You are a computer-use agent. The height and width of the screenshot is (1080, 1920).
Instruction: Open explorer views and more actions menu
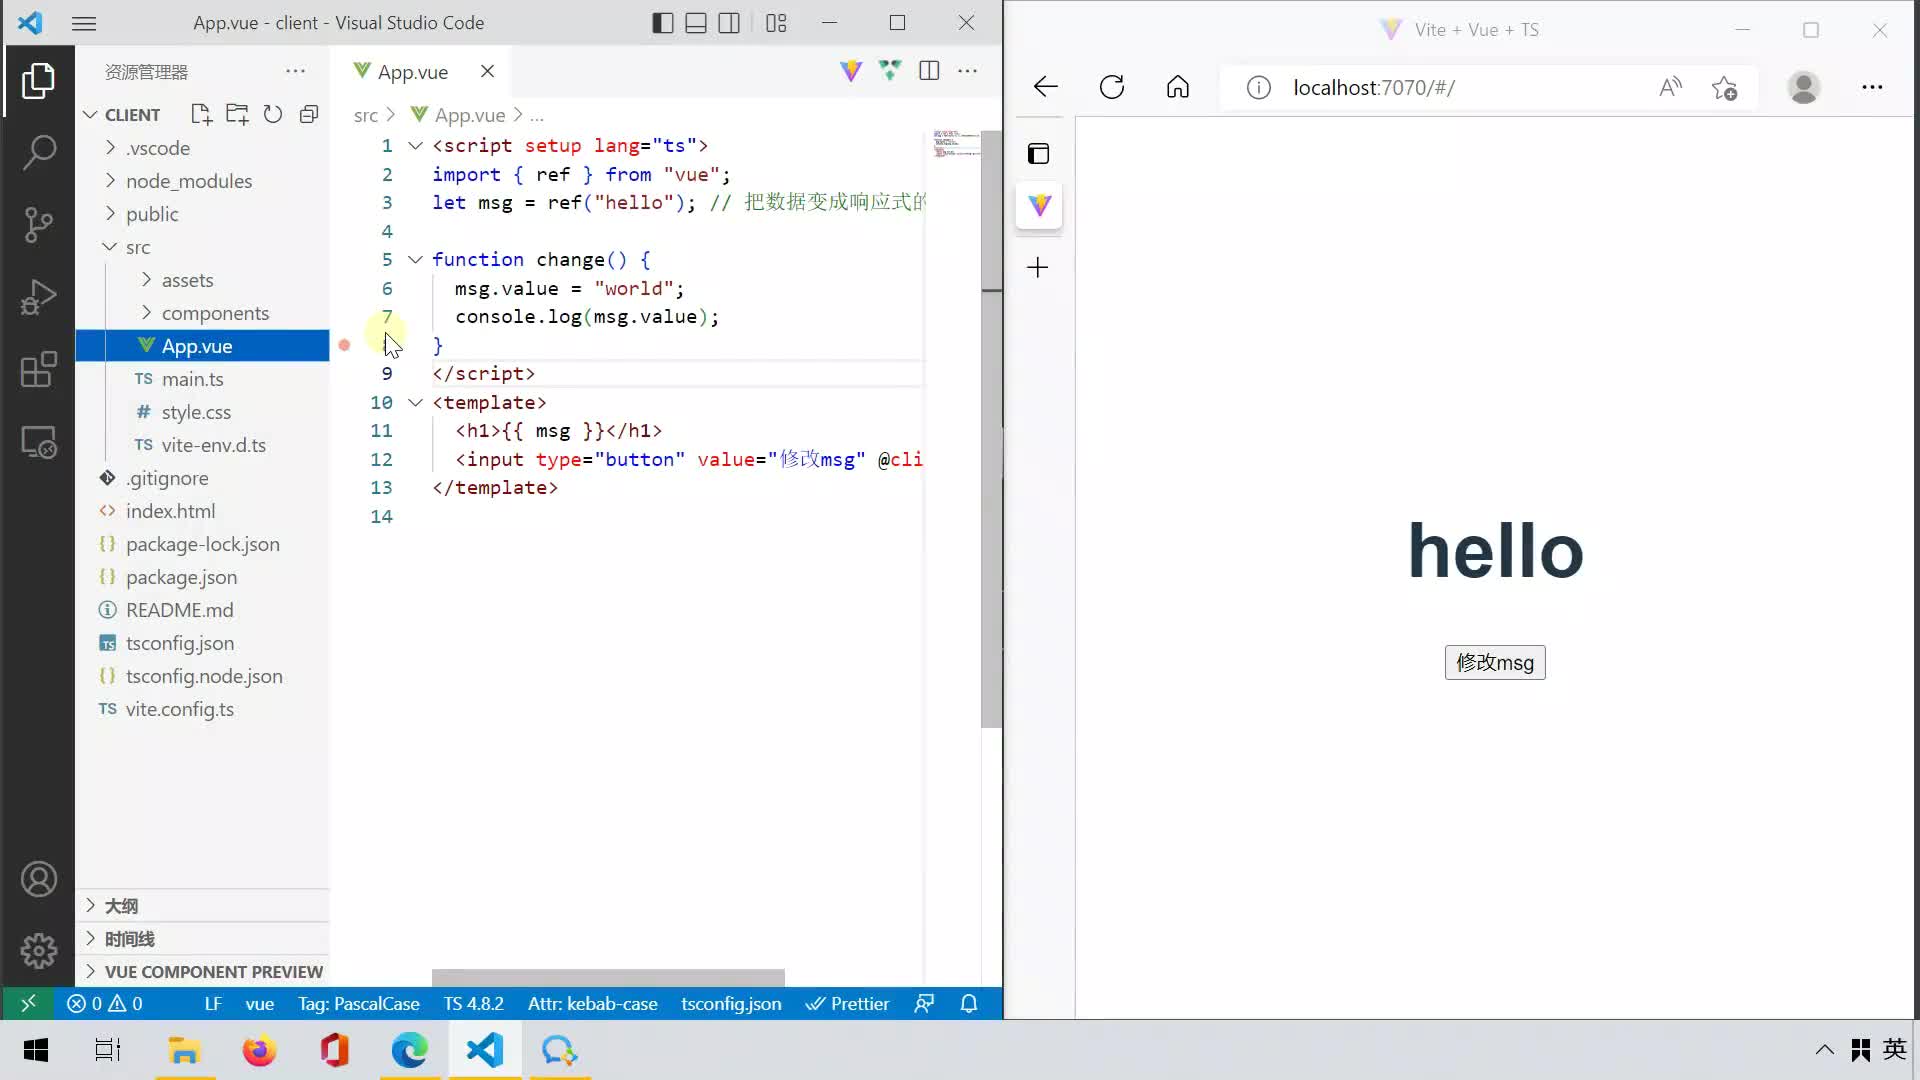(x=295, y=71)
